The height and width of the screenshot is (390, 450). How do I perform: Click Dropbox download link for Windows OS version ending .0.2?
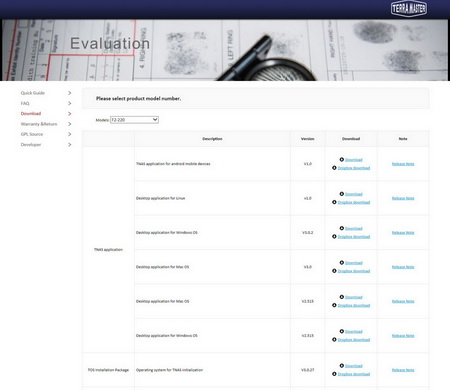point(354,237)
